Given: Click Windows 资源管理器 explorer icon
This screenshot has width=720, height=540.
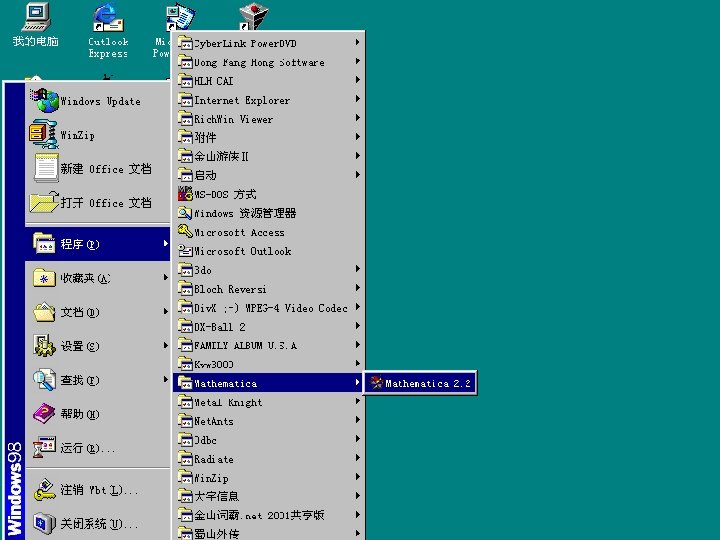Looking at the screenshot, I should pyautogui.click(x=185, y=213).
